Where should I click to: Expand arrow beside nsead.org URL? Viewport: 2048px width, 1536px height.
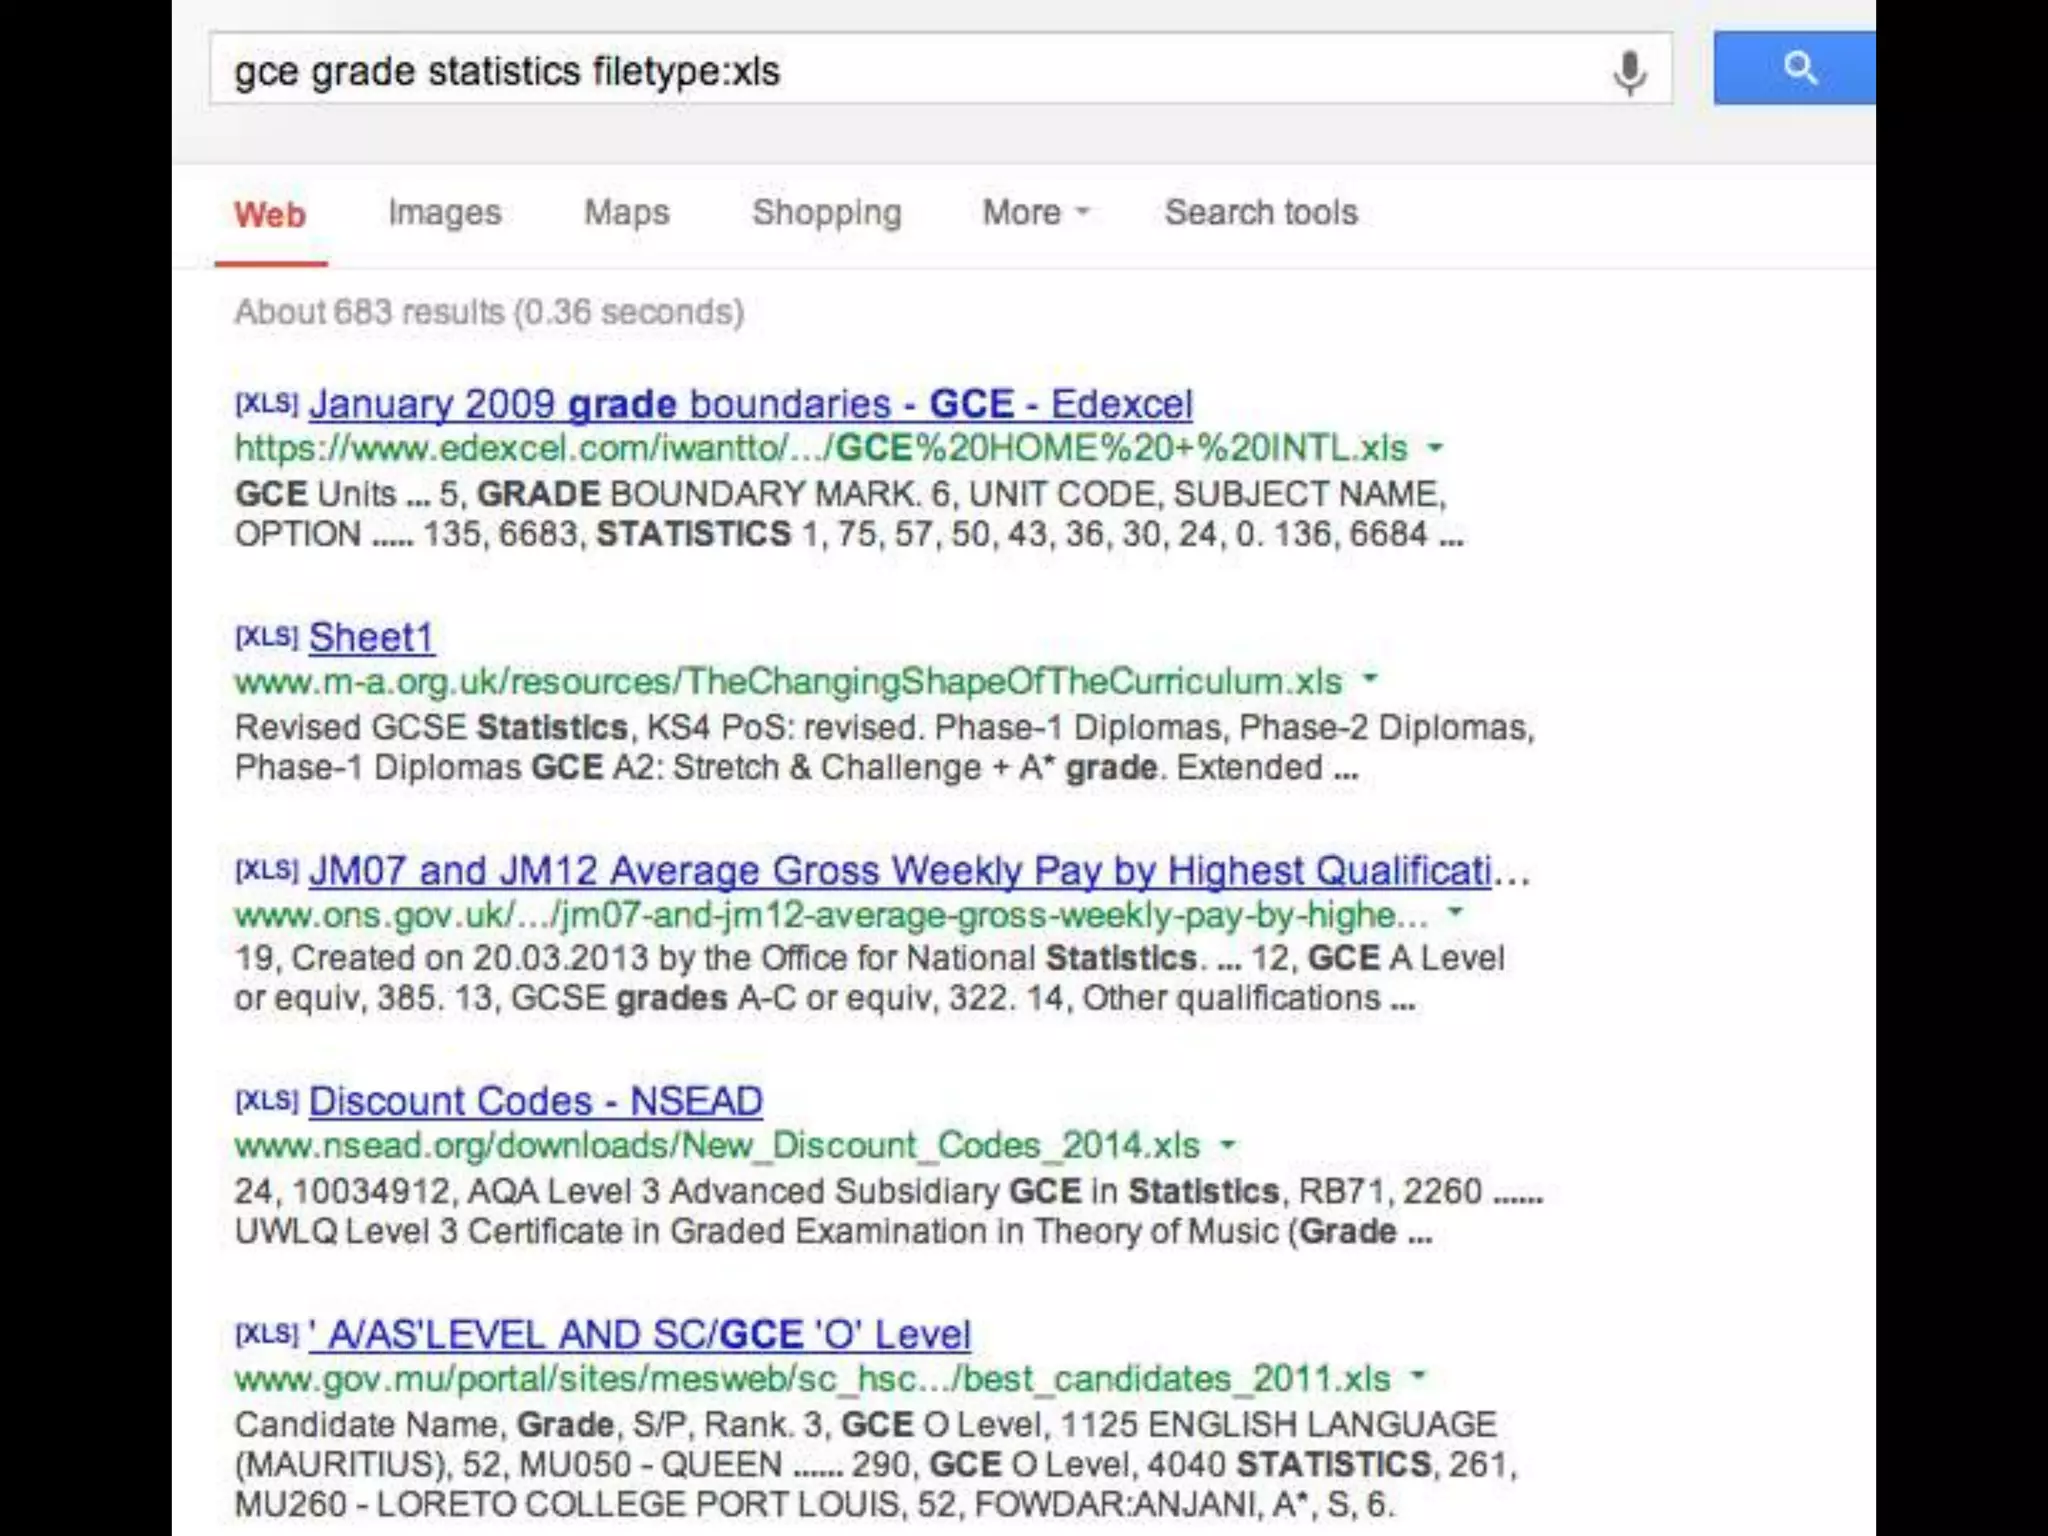[x=1228, y=1143]
